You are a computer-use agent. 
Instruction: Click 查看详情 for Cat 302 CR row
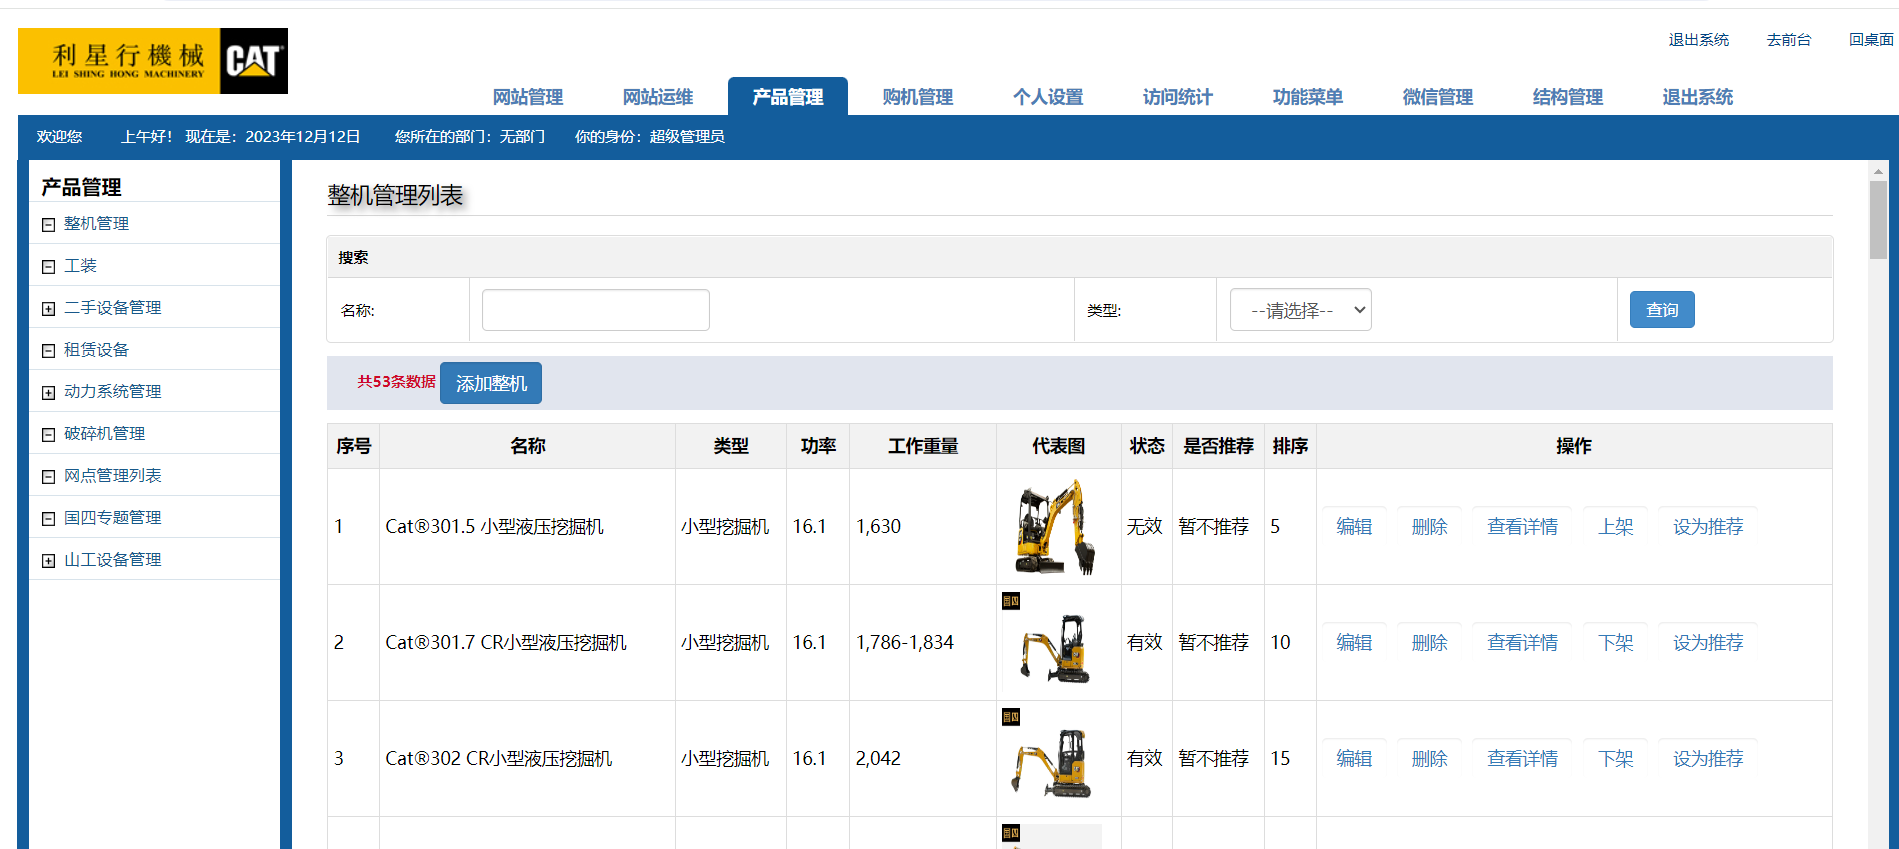click(1522, 758)
